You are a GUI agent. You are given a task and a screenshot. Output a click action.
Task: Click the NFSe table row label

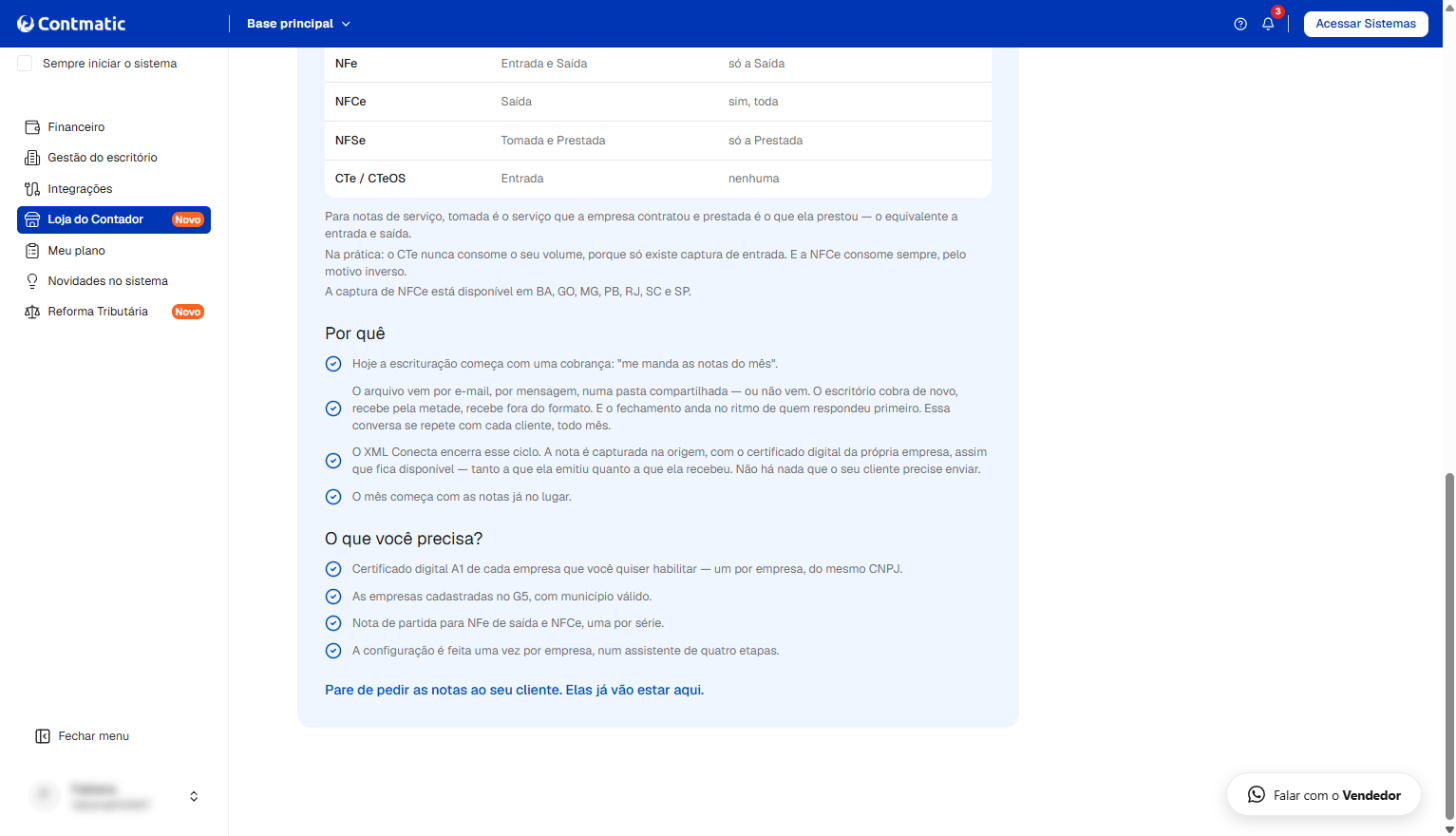[x=350, y=140]
